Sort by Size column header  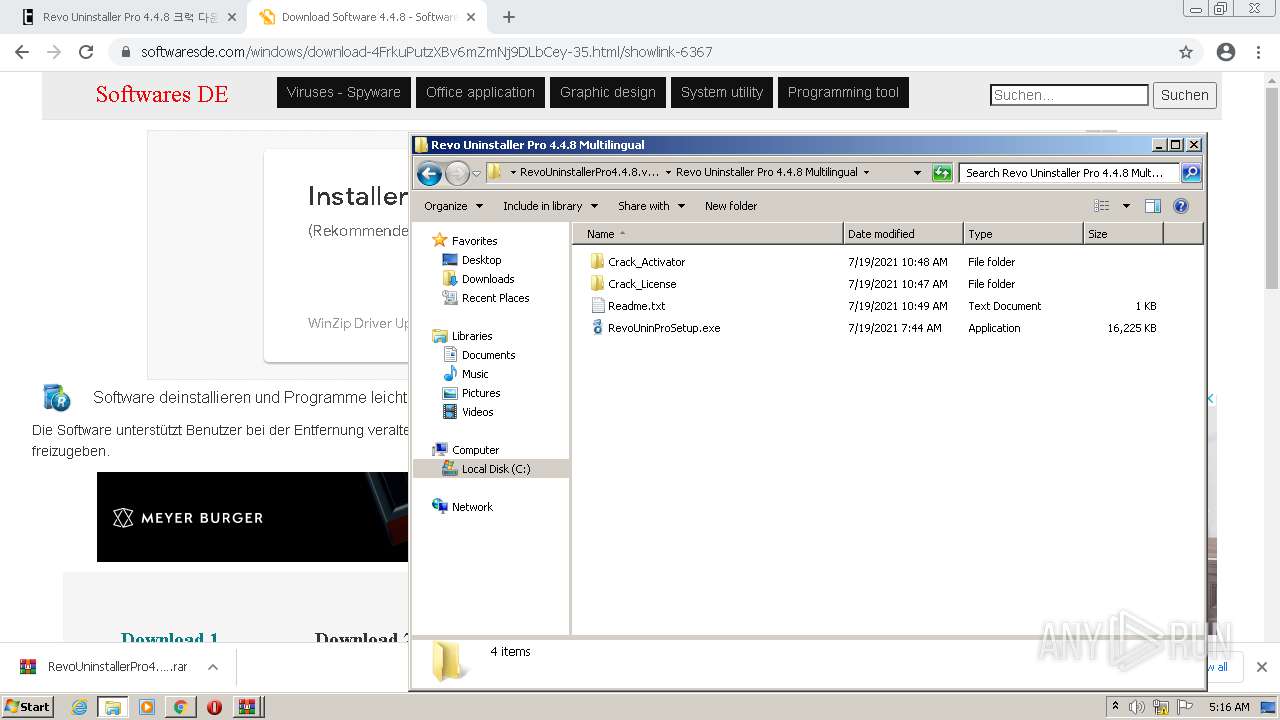(x=1123, y=234)
